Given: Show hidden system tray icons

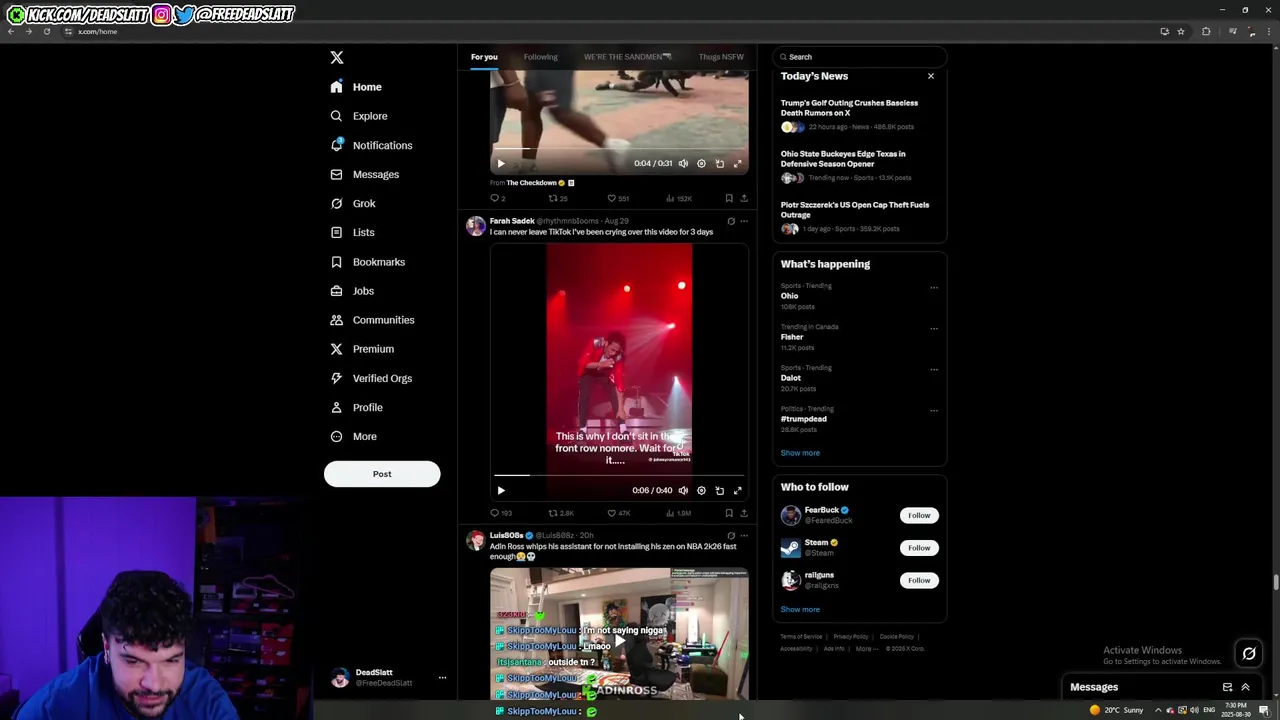Looking at the screenshot, I should [1158, 710].
